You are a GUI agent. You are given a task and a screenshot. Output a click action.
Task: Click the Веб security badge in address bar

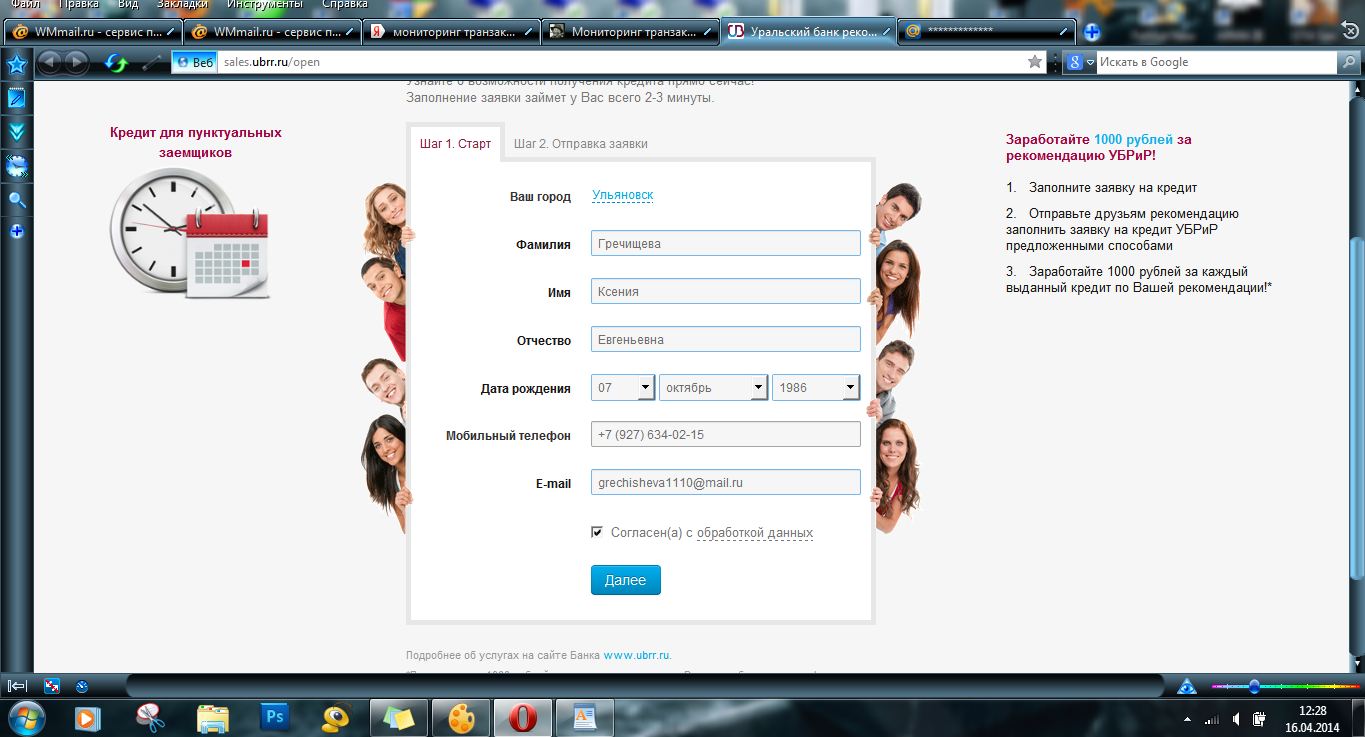194,62
